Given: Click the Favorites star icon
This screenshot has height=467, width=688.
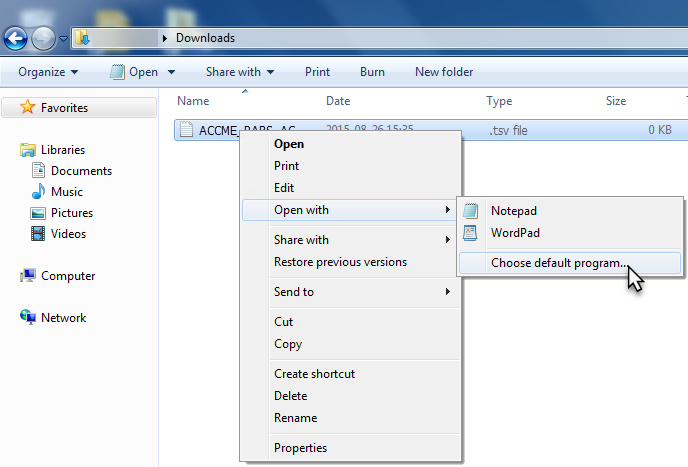Looking at the screenshot, I should click(28, 107).
